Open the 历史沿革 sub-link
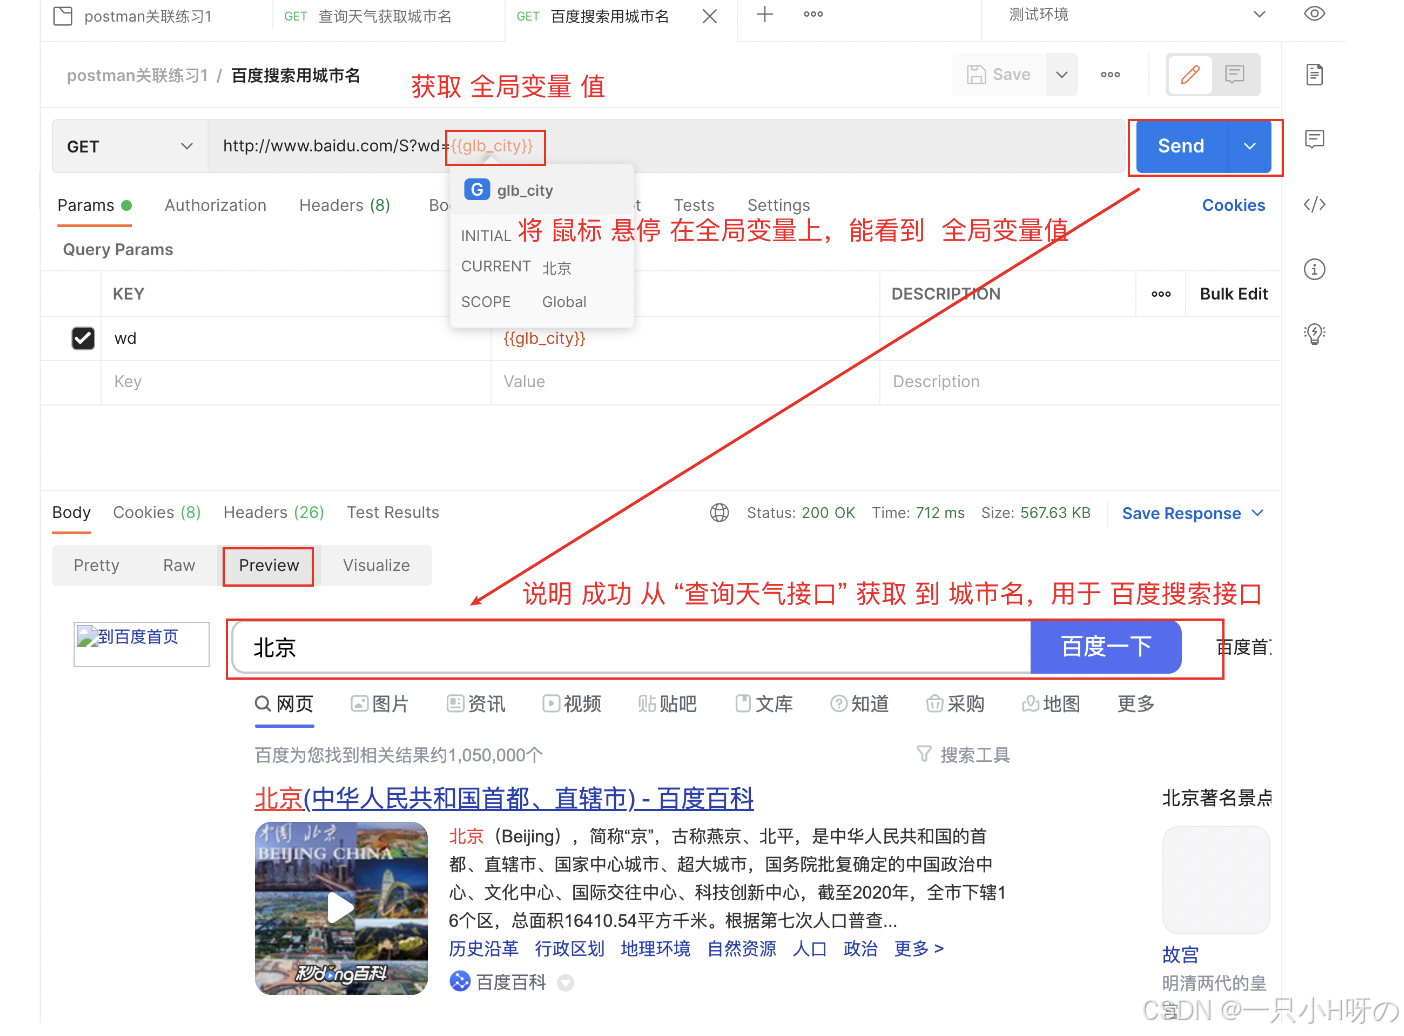 (483, 948)
